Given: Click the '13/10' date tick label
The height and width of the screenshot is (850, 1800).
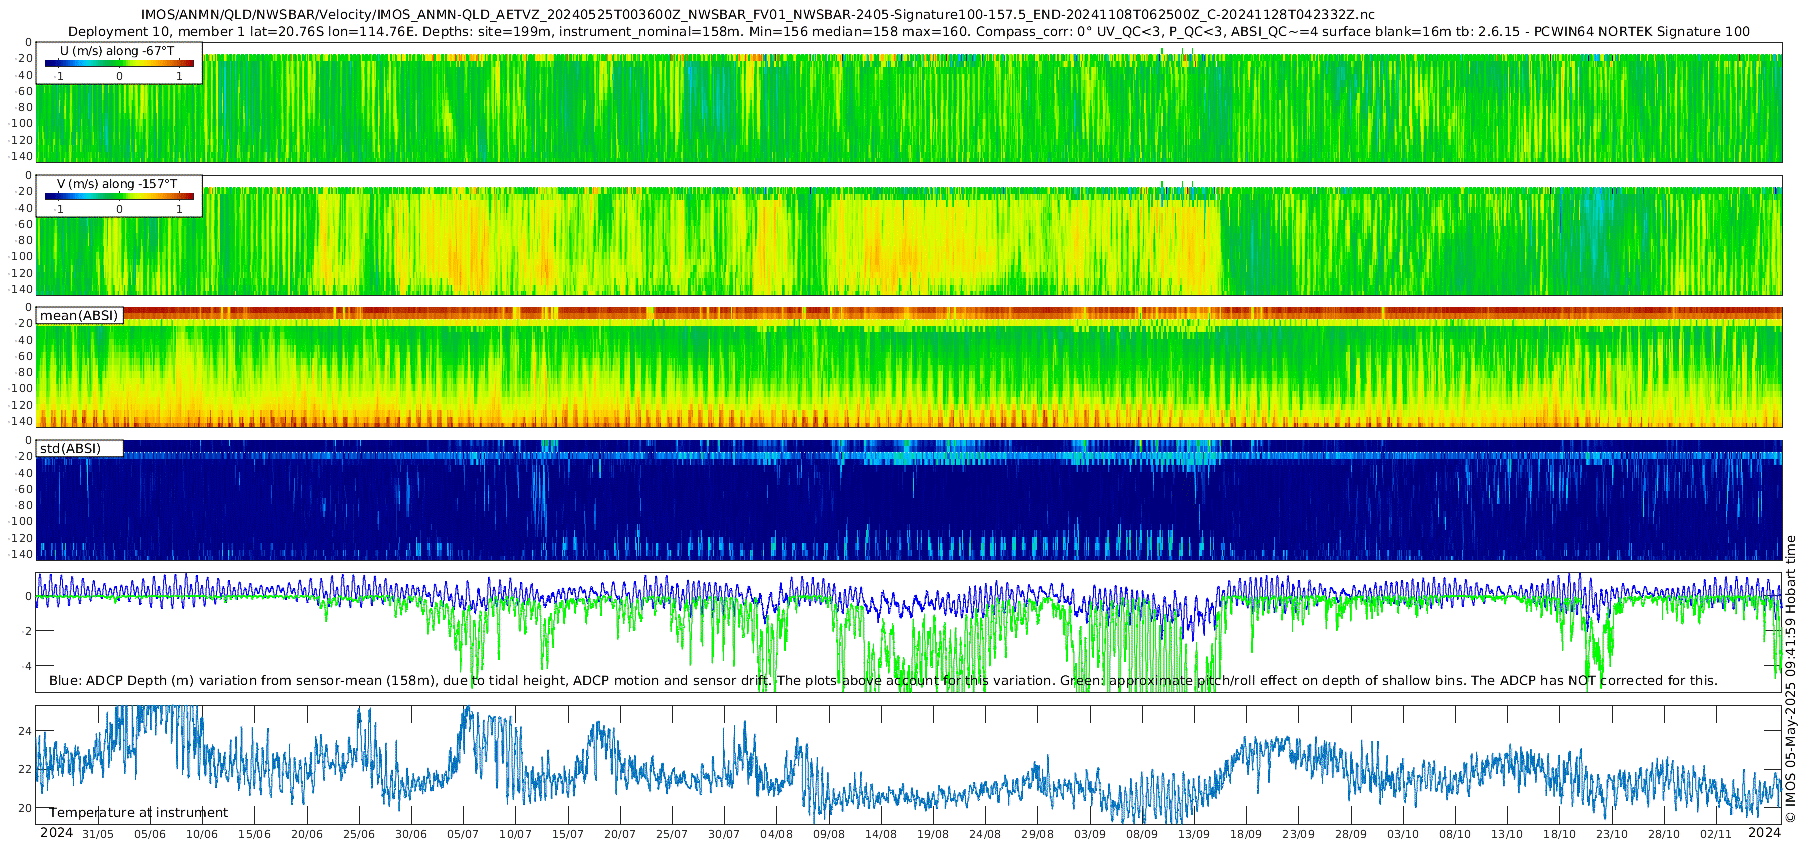Looking at the screenshot, I should pyautogui.click(x=1507, y=834).
